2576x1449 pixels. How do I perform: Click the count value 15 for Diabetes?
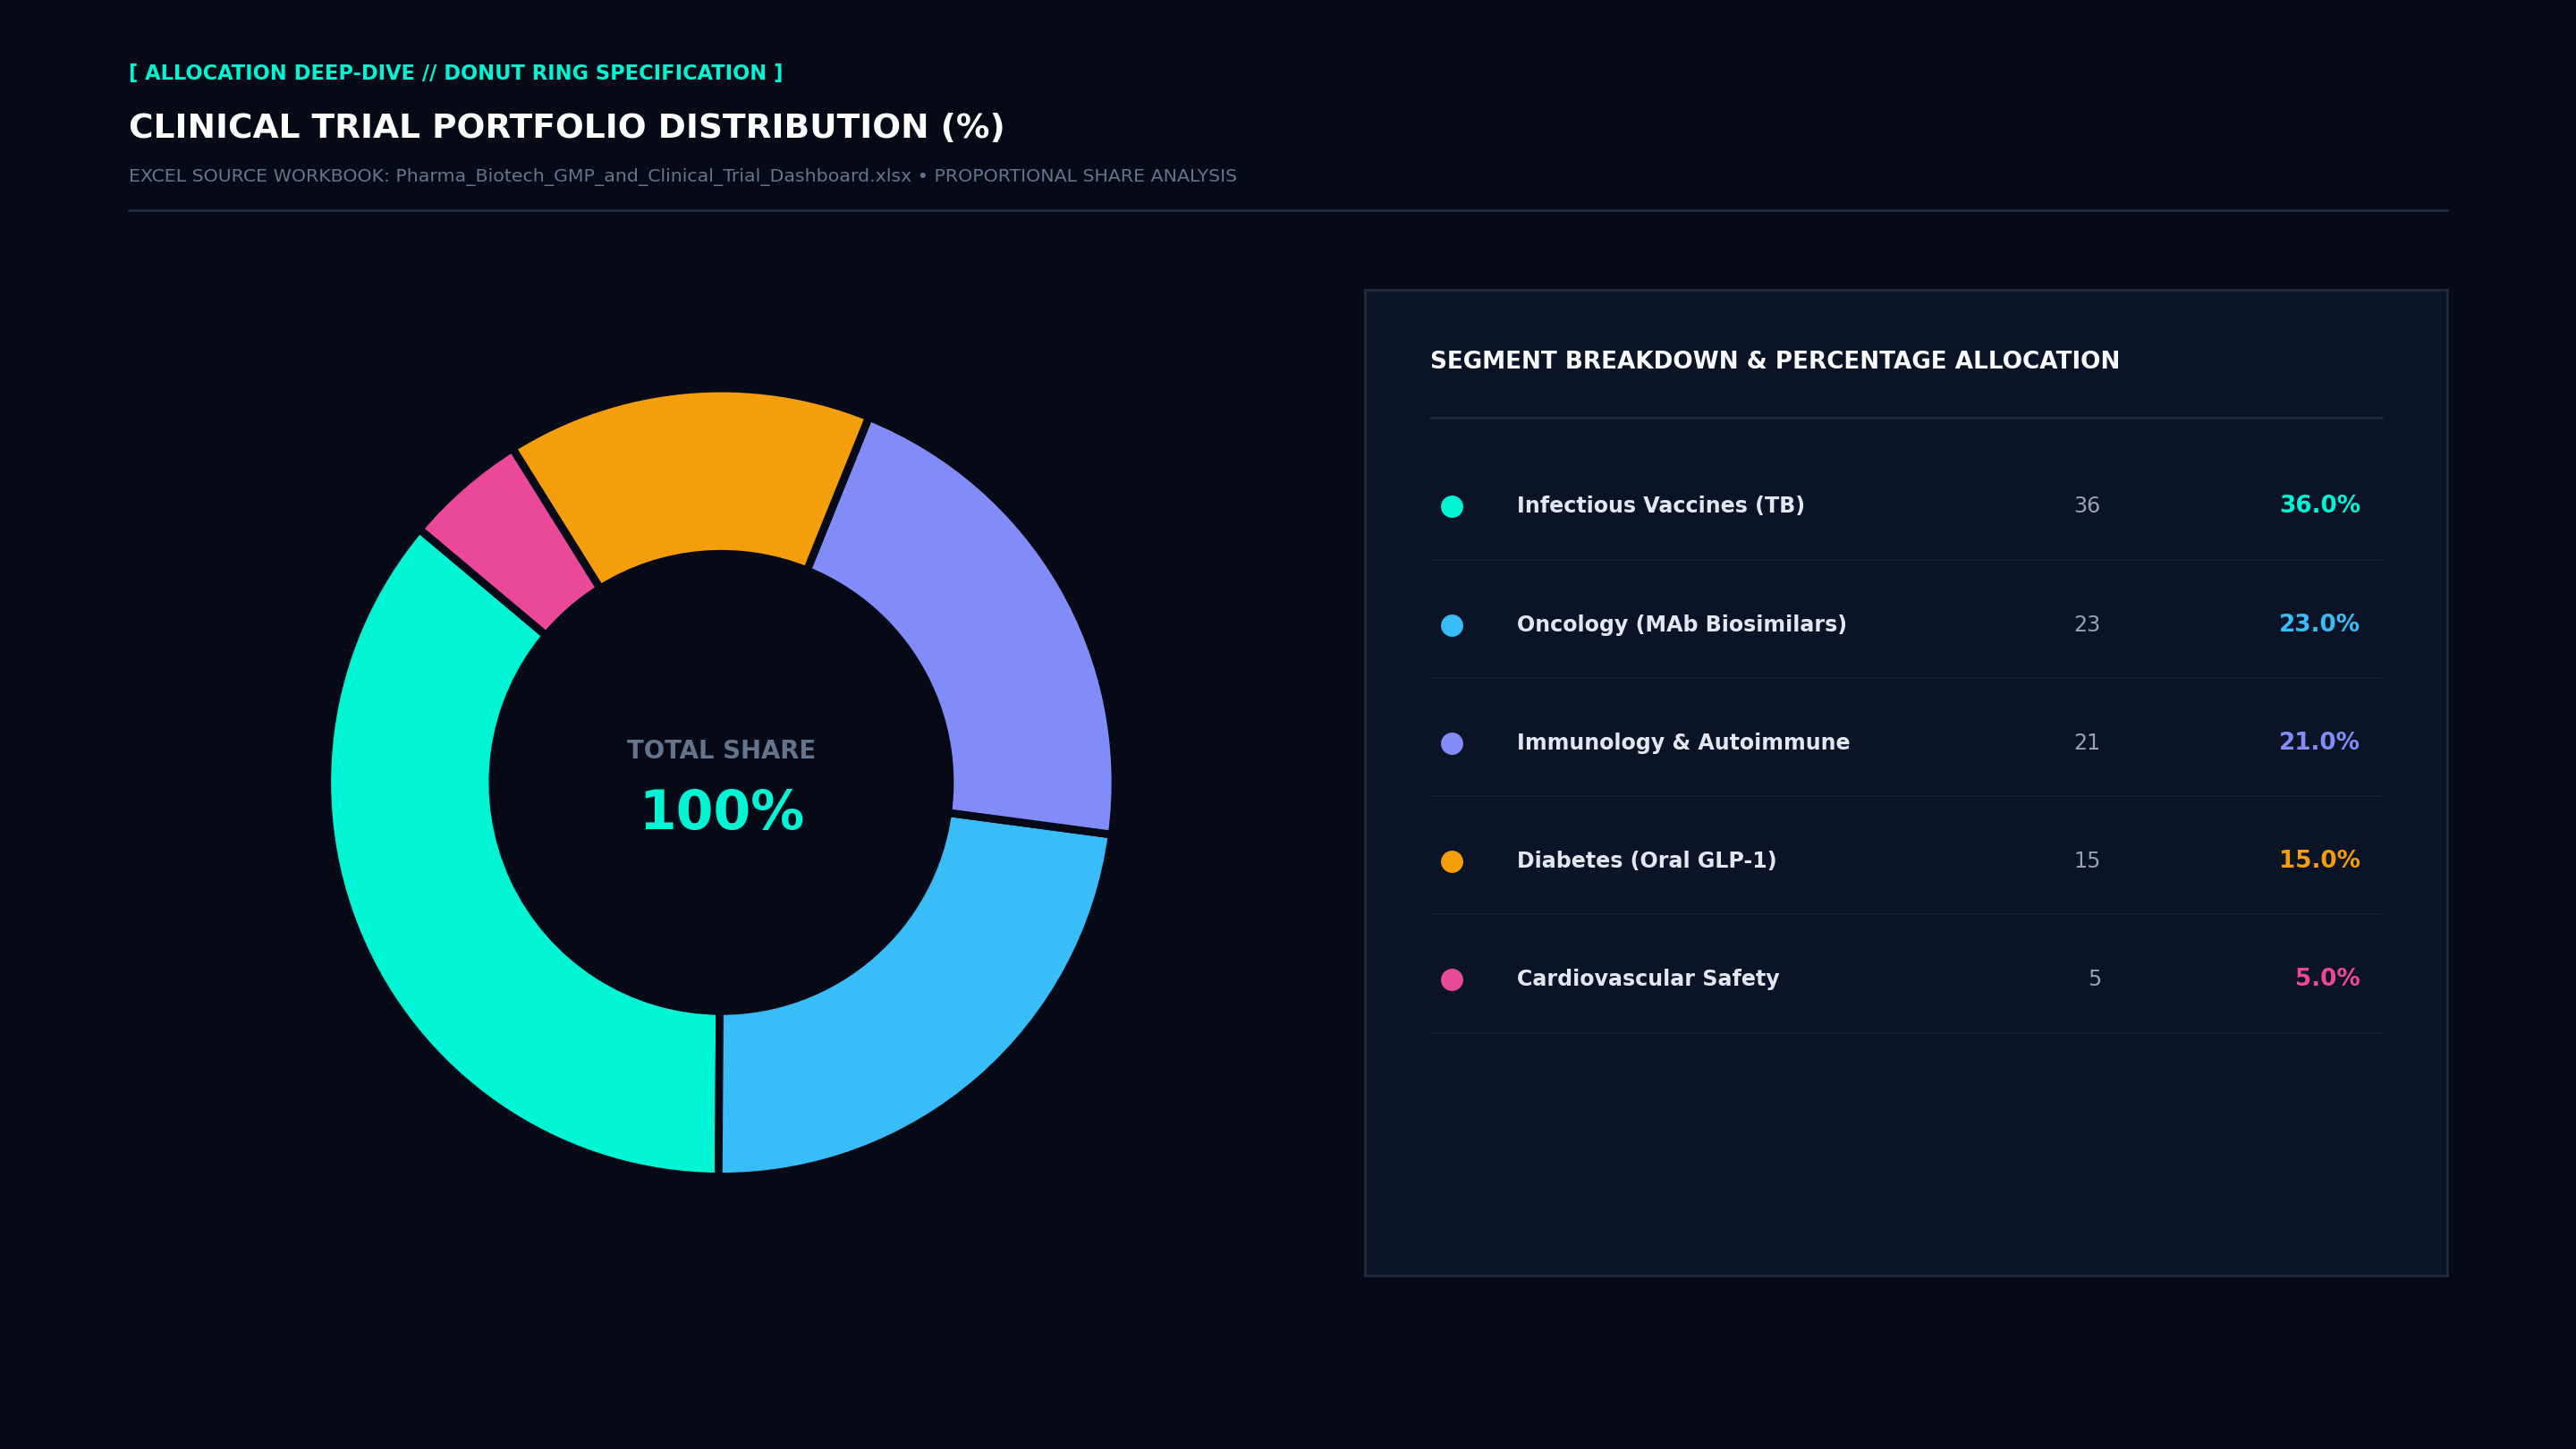click(x=2087, y=861)
